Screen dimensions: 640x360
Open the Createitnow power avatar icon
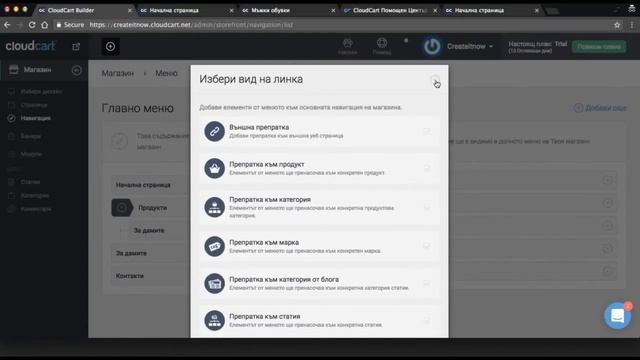[432, 47]
